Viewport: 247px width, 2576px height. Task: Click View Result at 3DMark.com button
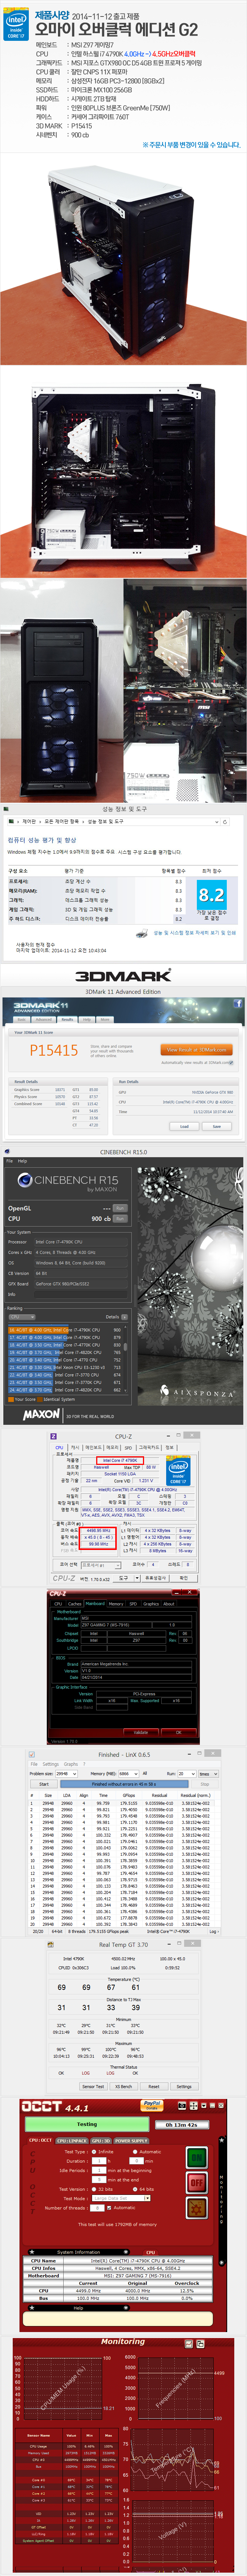(196, 1050)
